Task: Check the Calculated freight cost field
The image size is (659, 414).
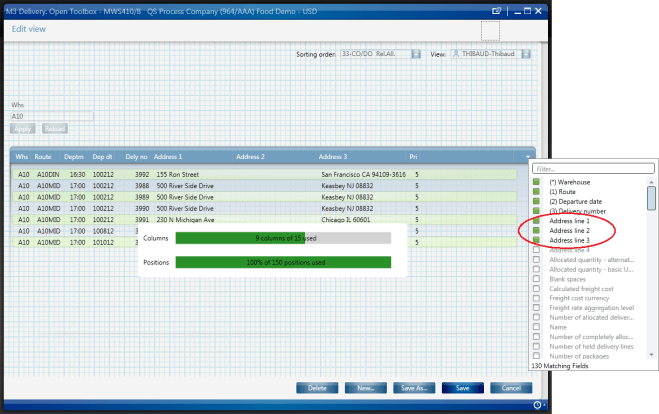Action: coord(536,289)
